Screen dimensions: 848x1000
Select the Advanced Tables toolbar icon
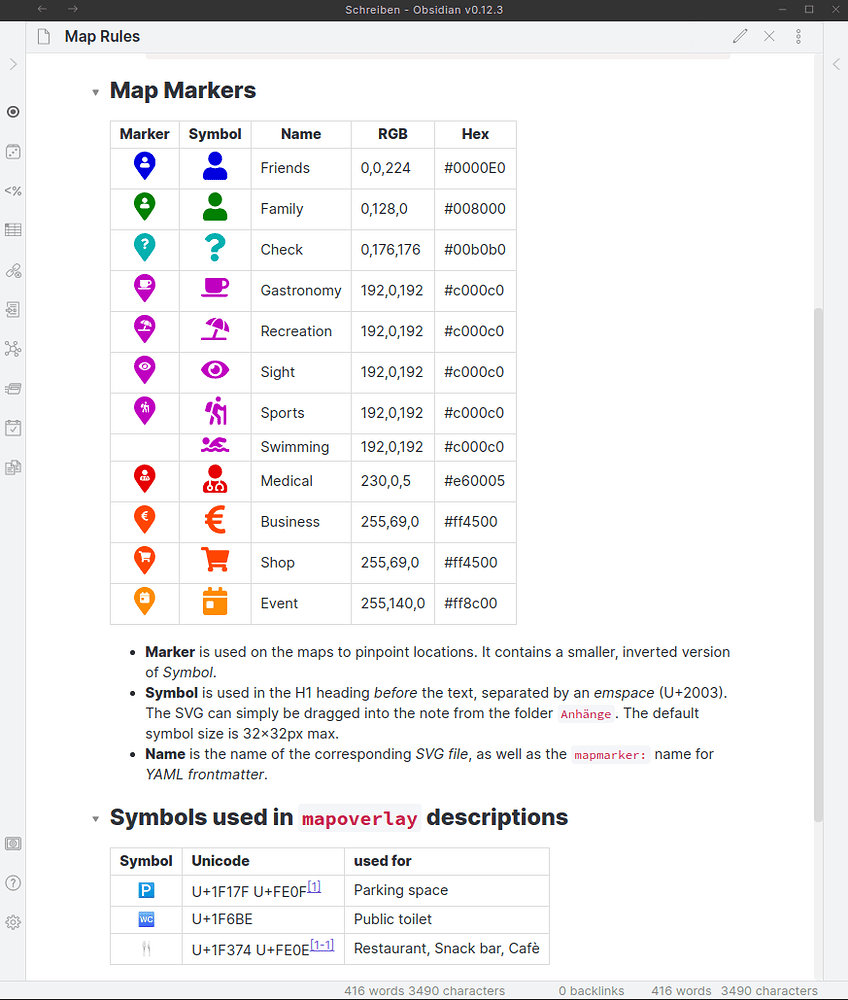click(13, 229)
